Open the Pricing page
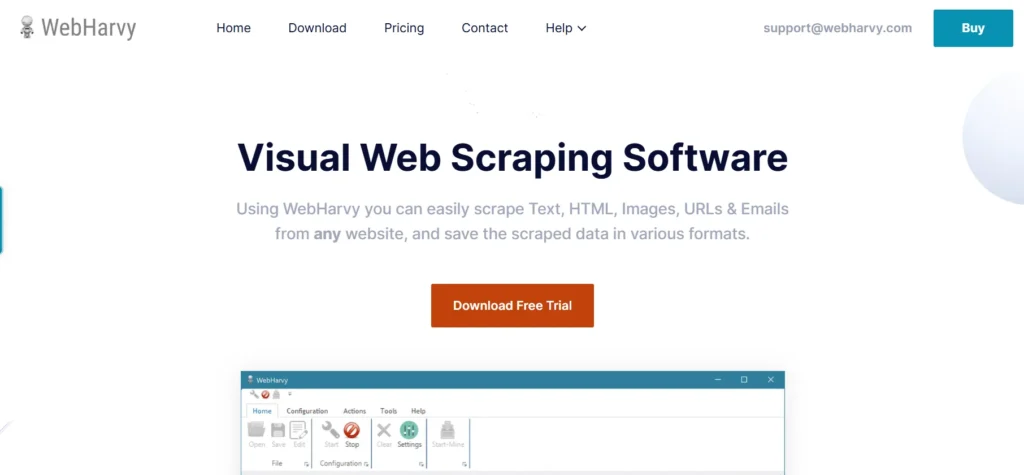This screenshot has width=1024, height=475. pyautogui.click(x=404, y=28)
